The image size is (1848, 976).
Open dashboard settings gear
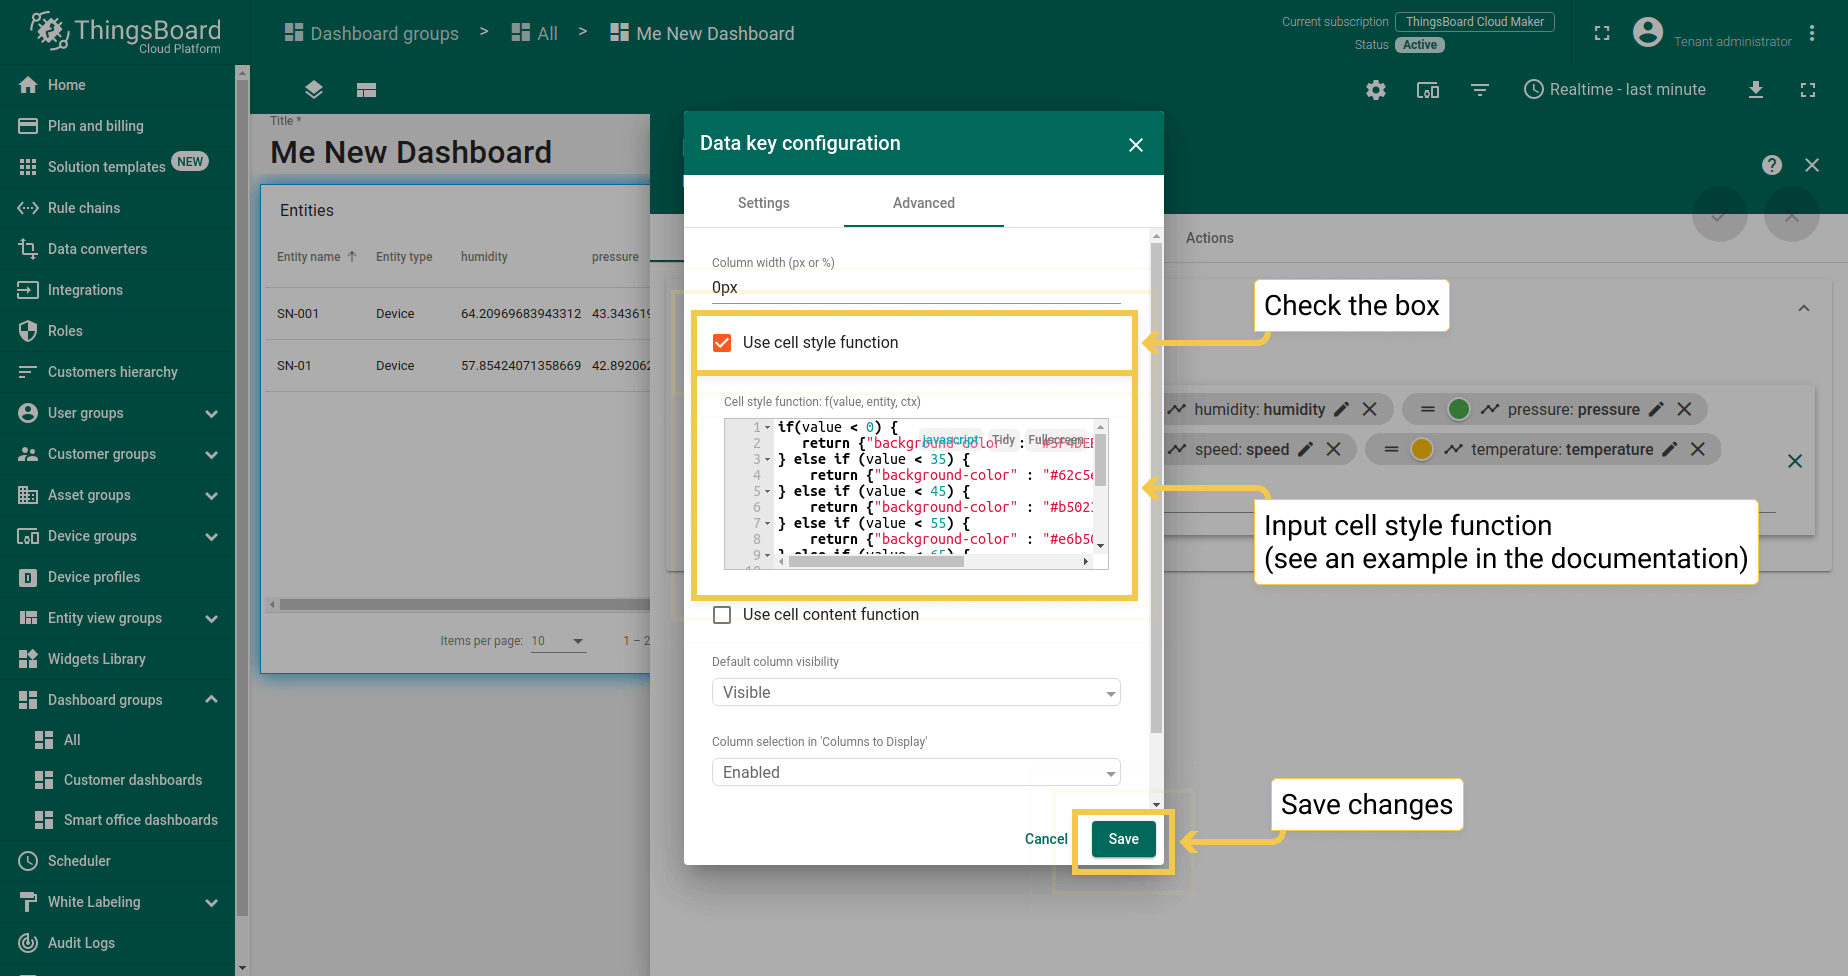[x=1376, y=90]
